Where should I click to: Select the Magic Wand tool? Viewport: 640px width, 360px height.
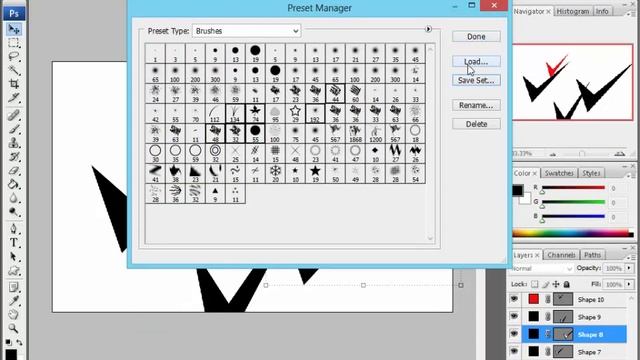point(14,70)
